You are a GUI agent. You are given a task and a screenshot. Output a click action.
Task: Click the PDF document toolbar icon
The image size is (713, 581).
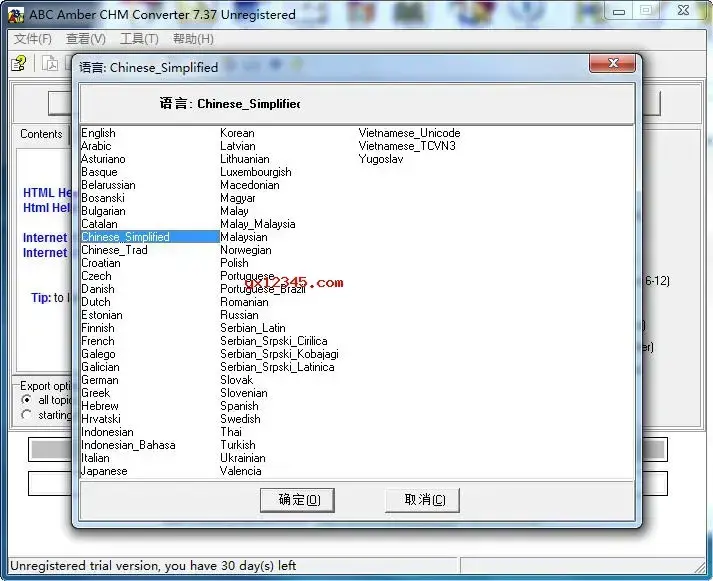coord(50,63)
